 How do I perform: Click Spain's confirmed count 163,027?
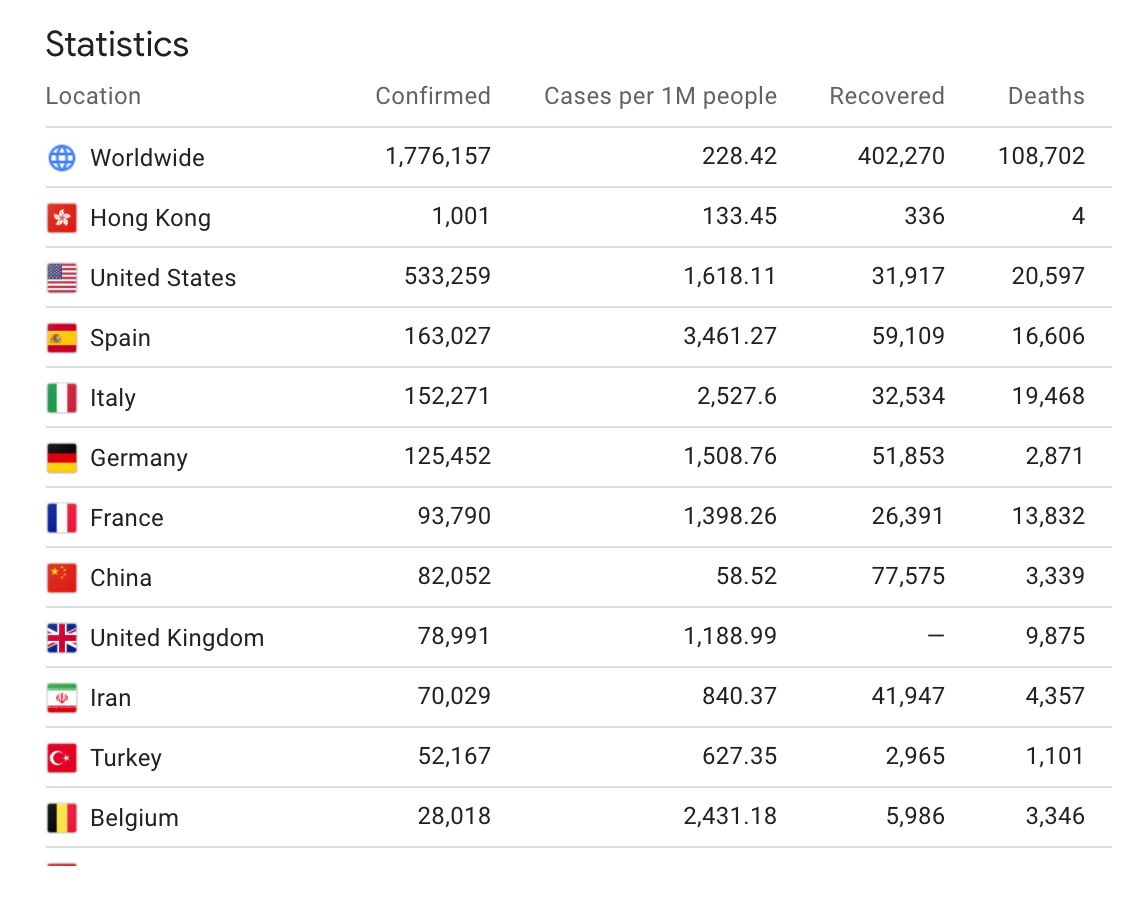click(447, 336)
